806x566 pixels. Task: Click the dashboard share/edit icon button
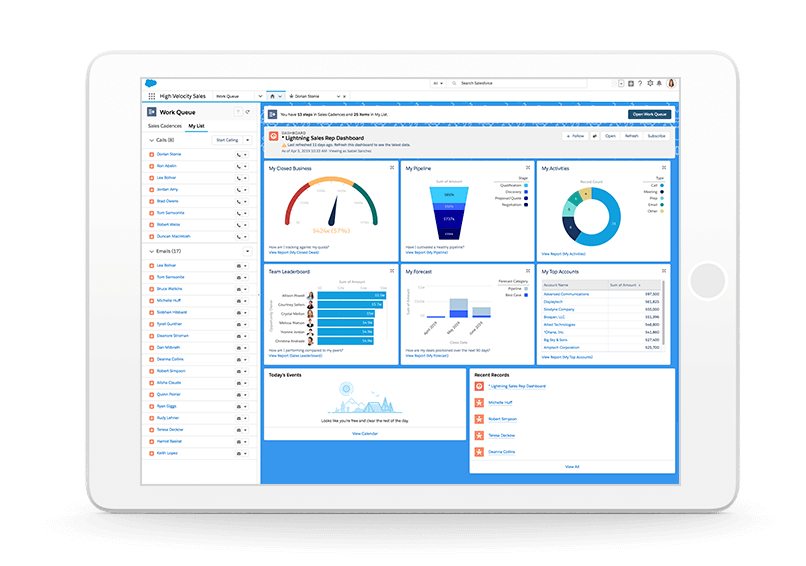pyautogui.click(x=595, y=136)
